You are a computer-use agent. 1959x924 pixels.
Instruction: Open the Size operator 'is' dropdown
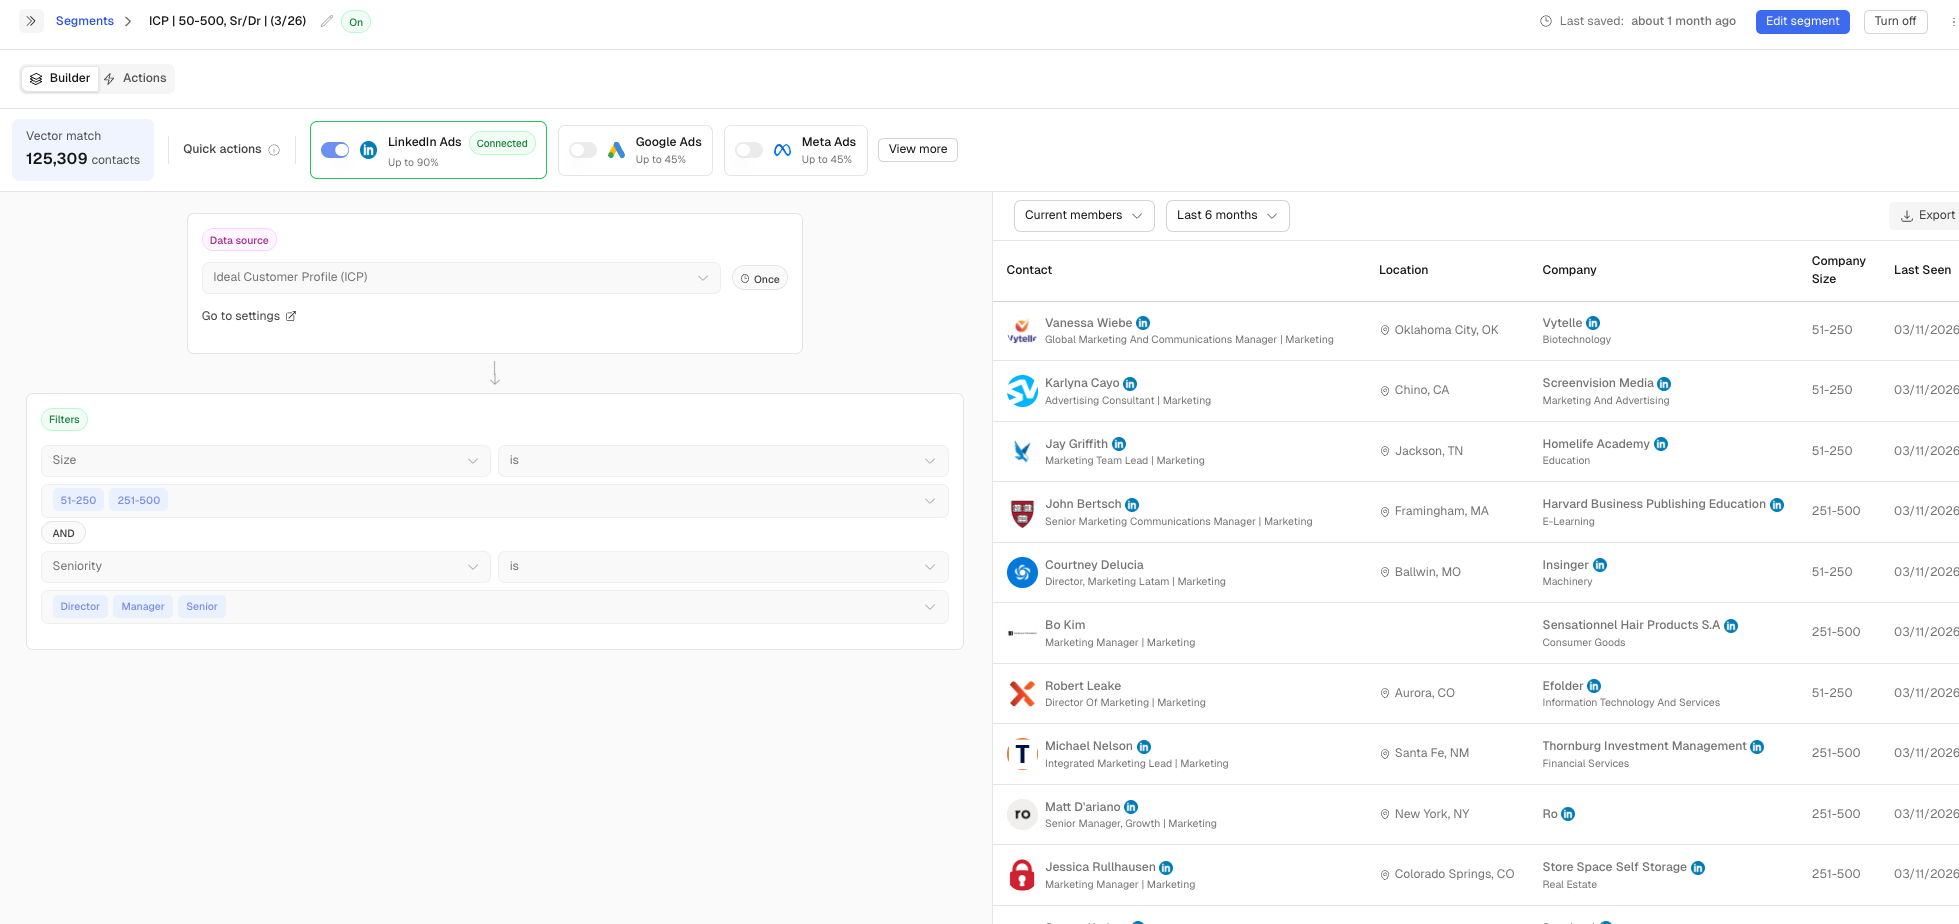pyautogui.click(x=723, y=461)
